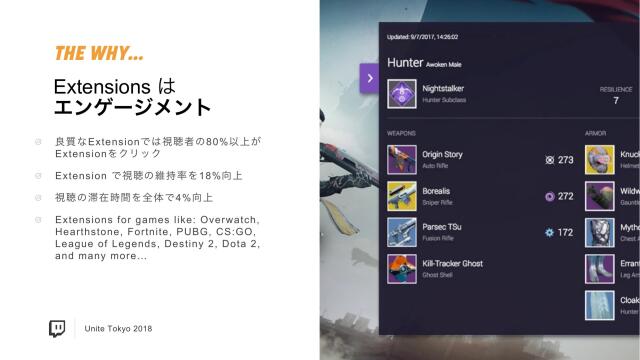Click the 'Origin Story' weapon name
640x360 pixels.
coord(442,154)
